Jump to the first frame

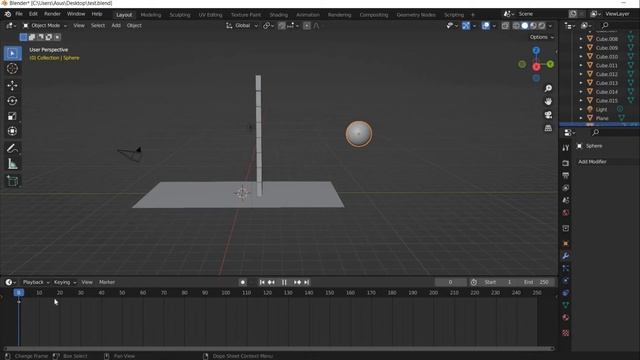pos(262,282)
